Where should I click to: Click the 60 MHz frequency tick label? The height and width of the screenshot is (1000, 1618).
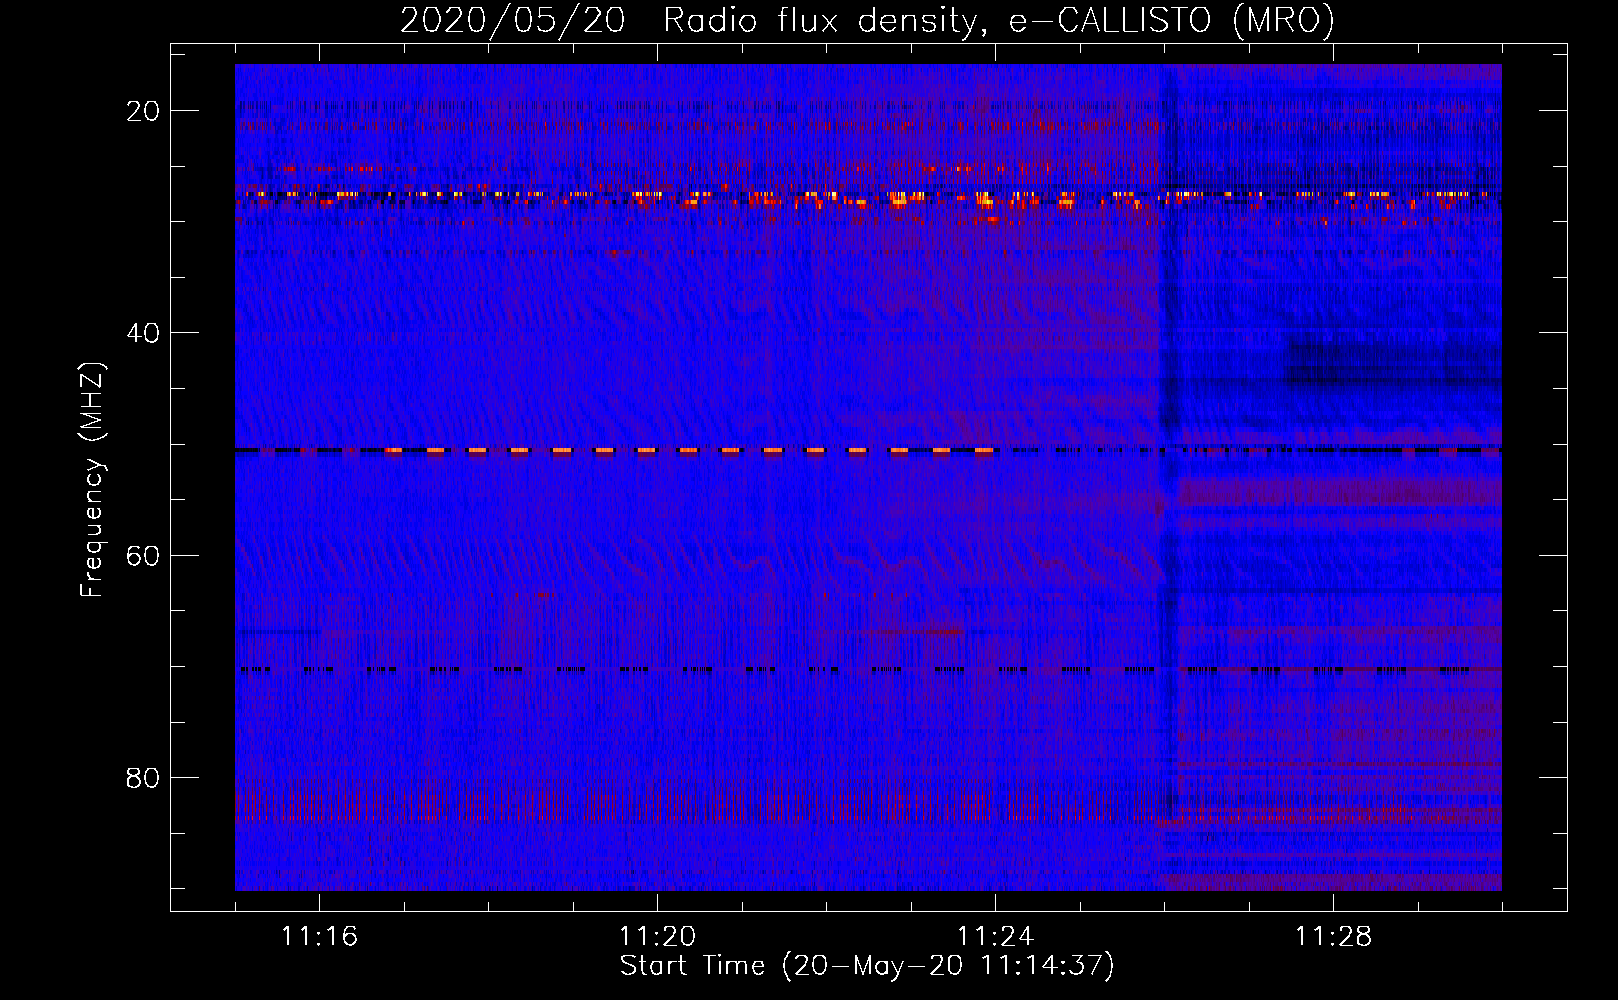(144, 555)
